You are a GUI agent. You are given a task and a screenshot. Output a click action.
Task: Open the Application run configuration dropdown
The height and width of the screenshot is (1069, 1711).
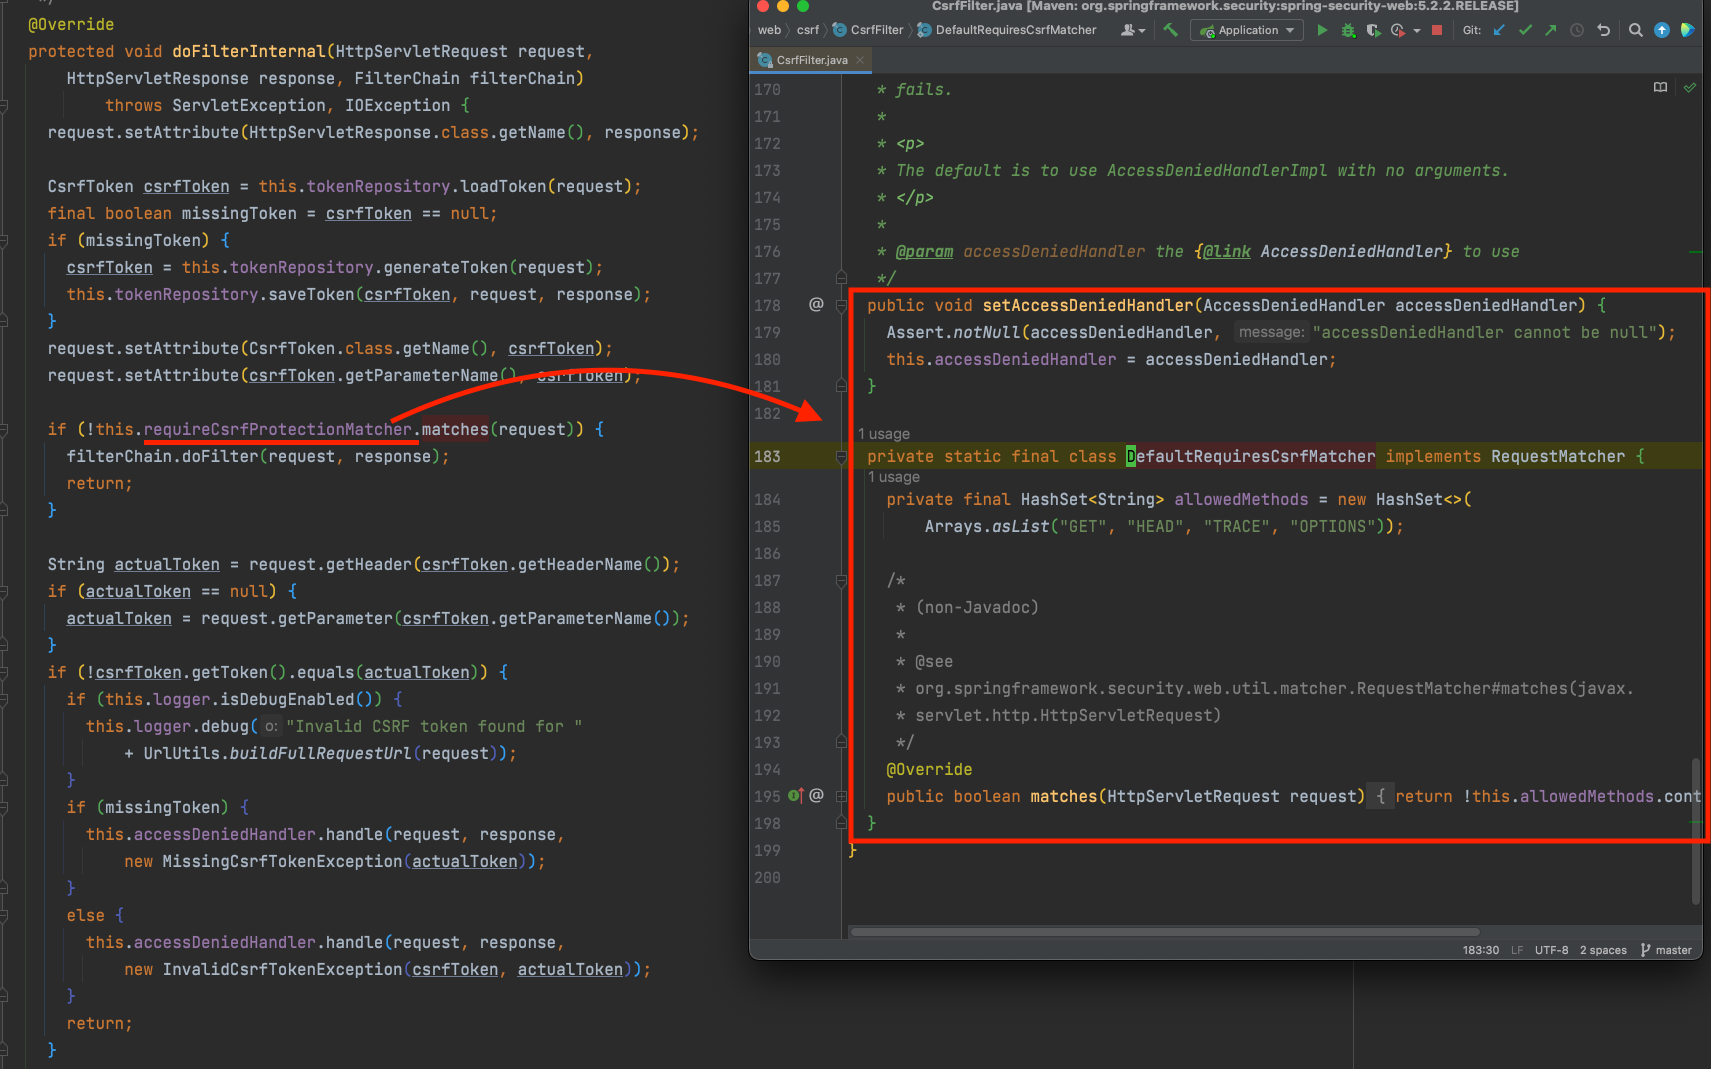(1247, 30)
